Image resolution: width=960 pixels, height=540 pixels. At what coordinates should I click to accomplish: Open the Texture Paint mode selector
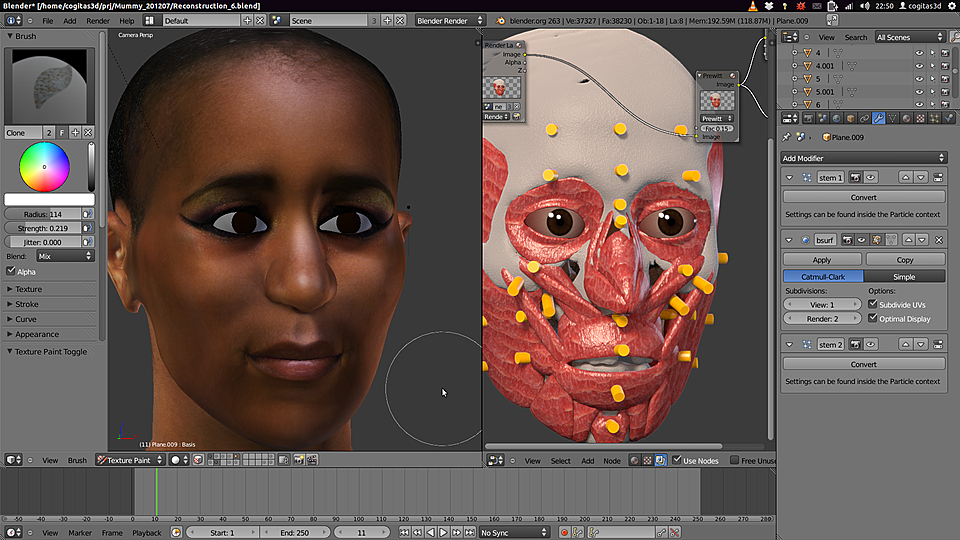tap(129, 460)
